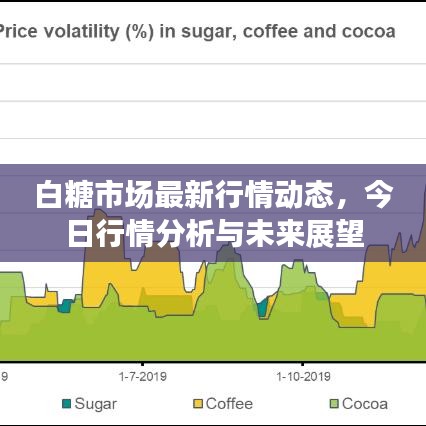Select the Sugar legend label

(95, 404)
